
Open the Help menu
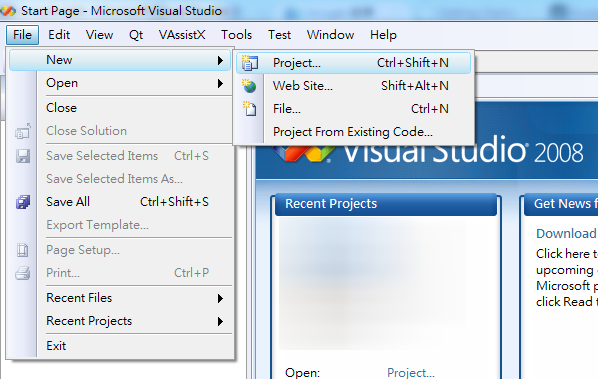tap(383, 35)
